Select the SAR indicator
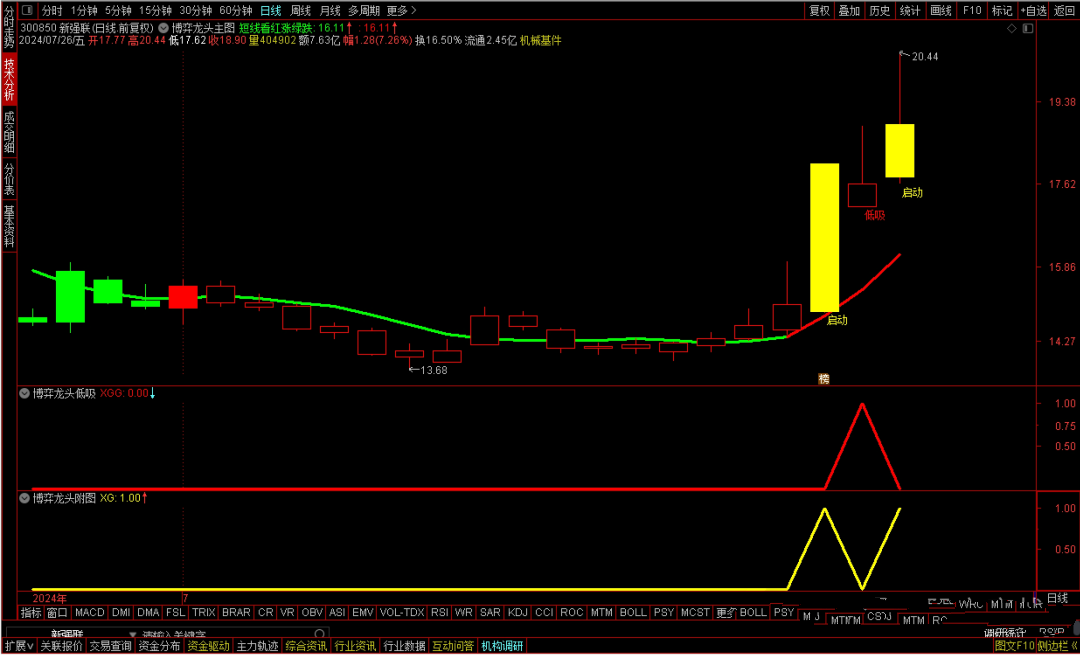This screenshot has height=655, width=1080. click(x=490, y=612)
